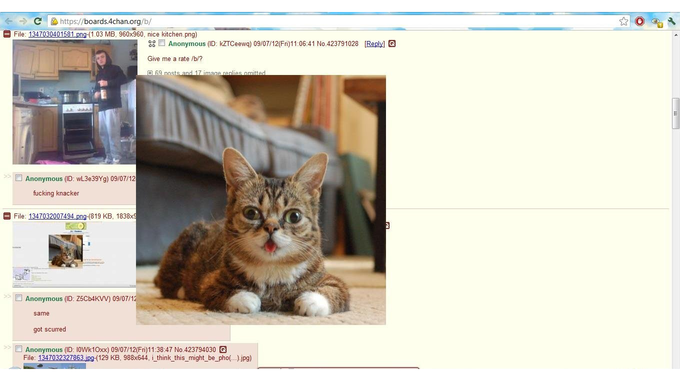Reload the page with the refresh icon
Viewport: 680px width, 384px height.
38,21
